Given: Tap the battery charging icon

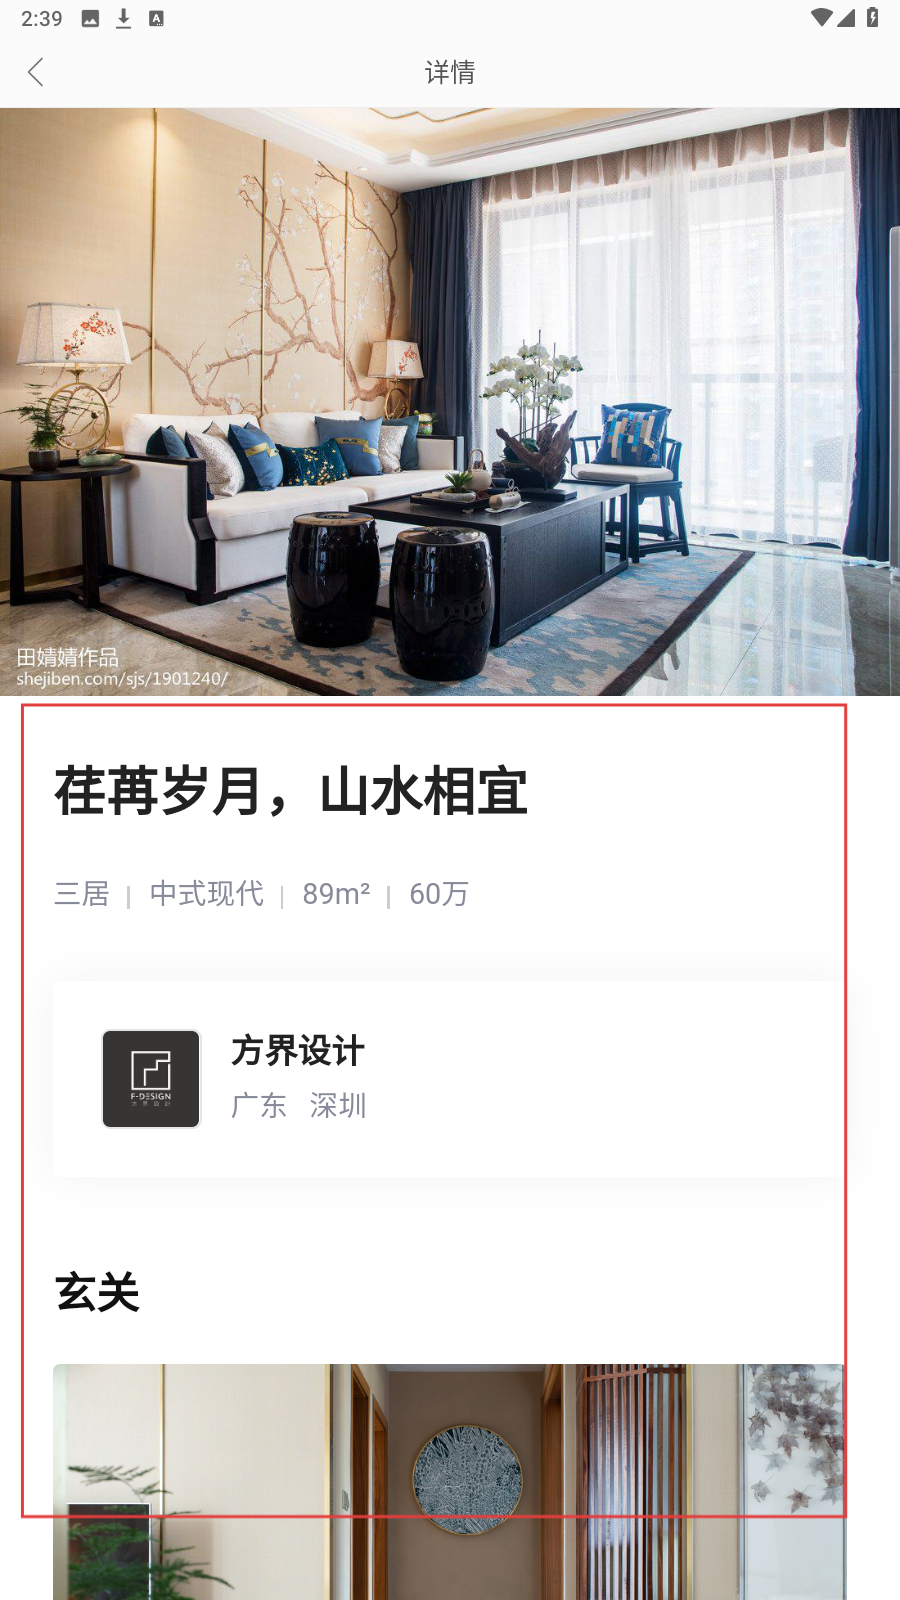Looking at the screenshot, I should (872, 18).
